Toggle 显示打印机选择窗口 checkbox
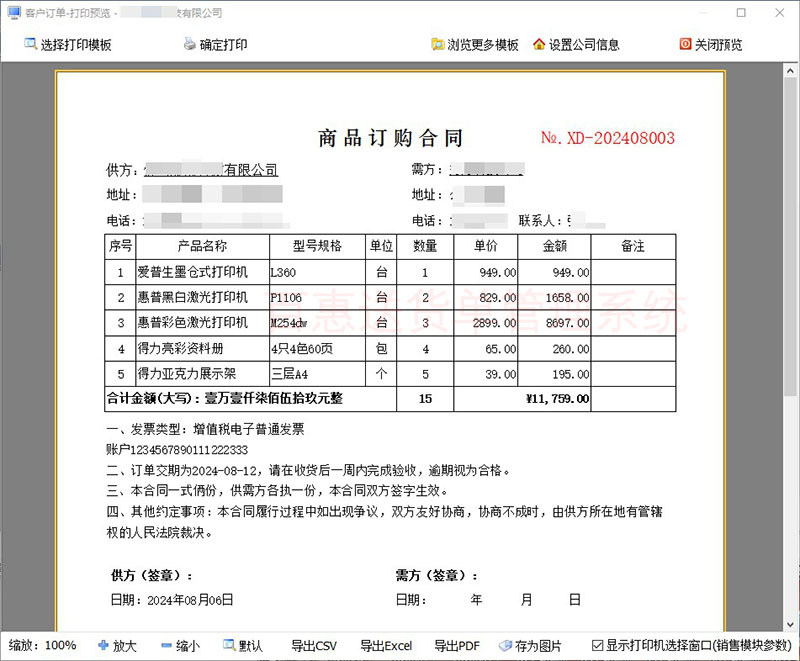 click(597, 646)
